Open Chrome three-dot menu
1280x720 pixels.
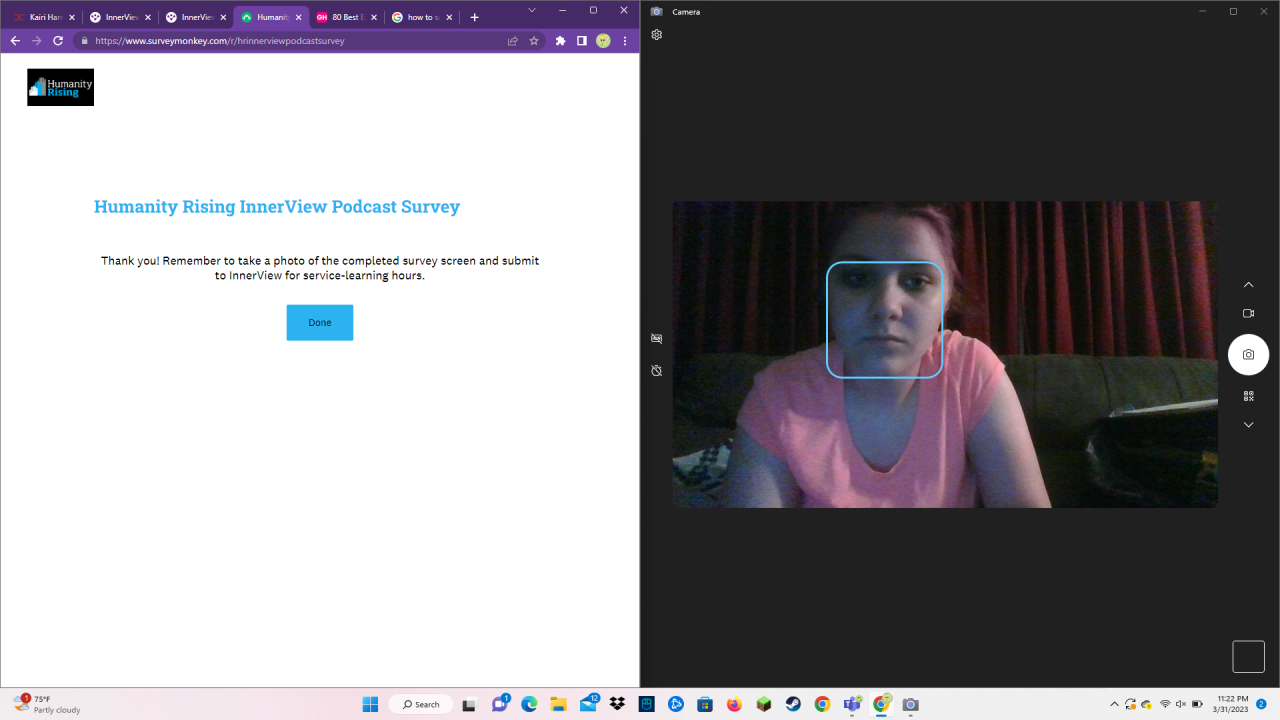(625, 41)
